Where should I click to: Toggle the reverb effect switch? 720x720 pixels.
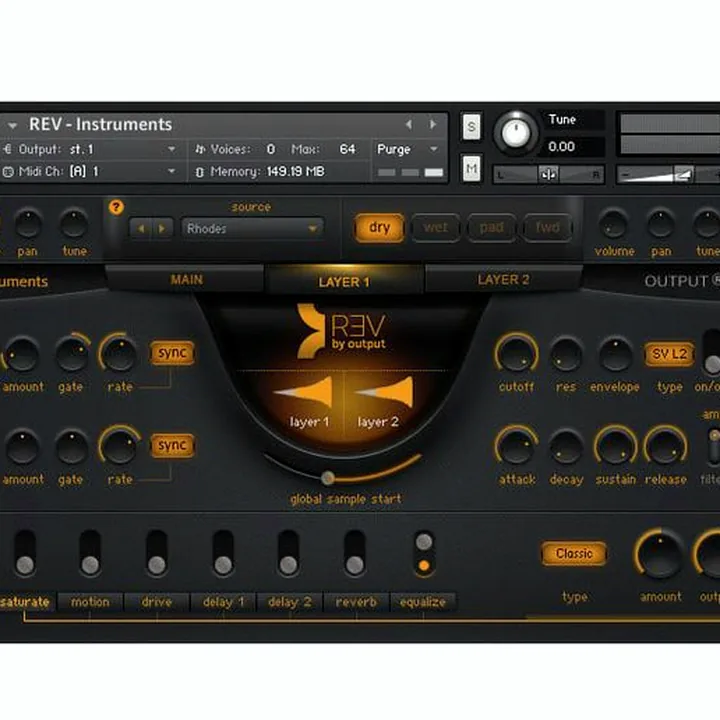(354, 553)
